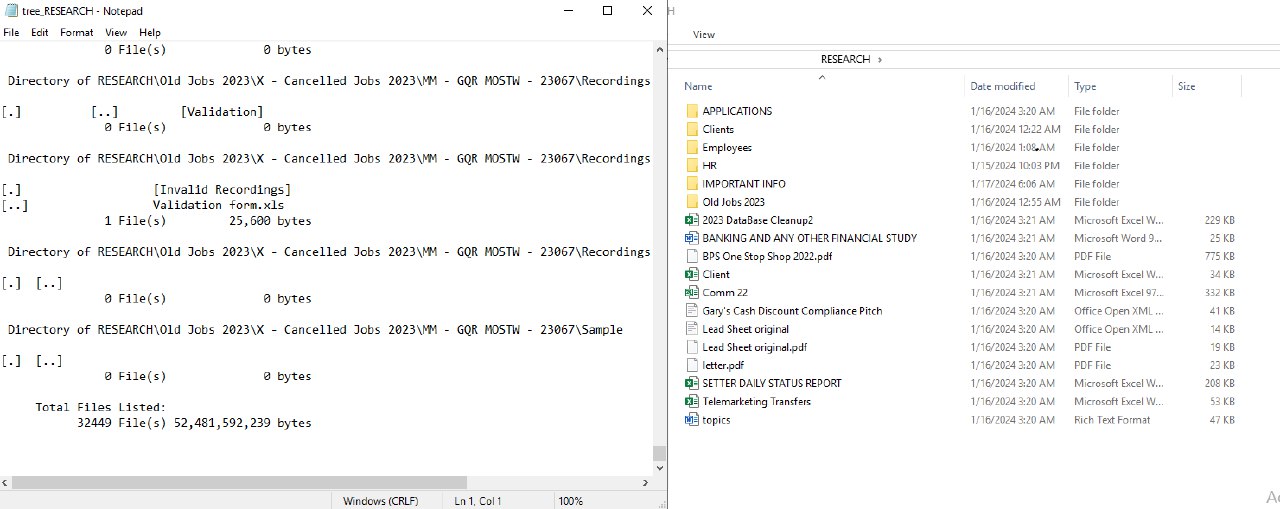Click the SETTER DAILY STATUS REPORT Excel icon
The image size is (1280, 509).
(691, 383)
